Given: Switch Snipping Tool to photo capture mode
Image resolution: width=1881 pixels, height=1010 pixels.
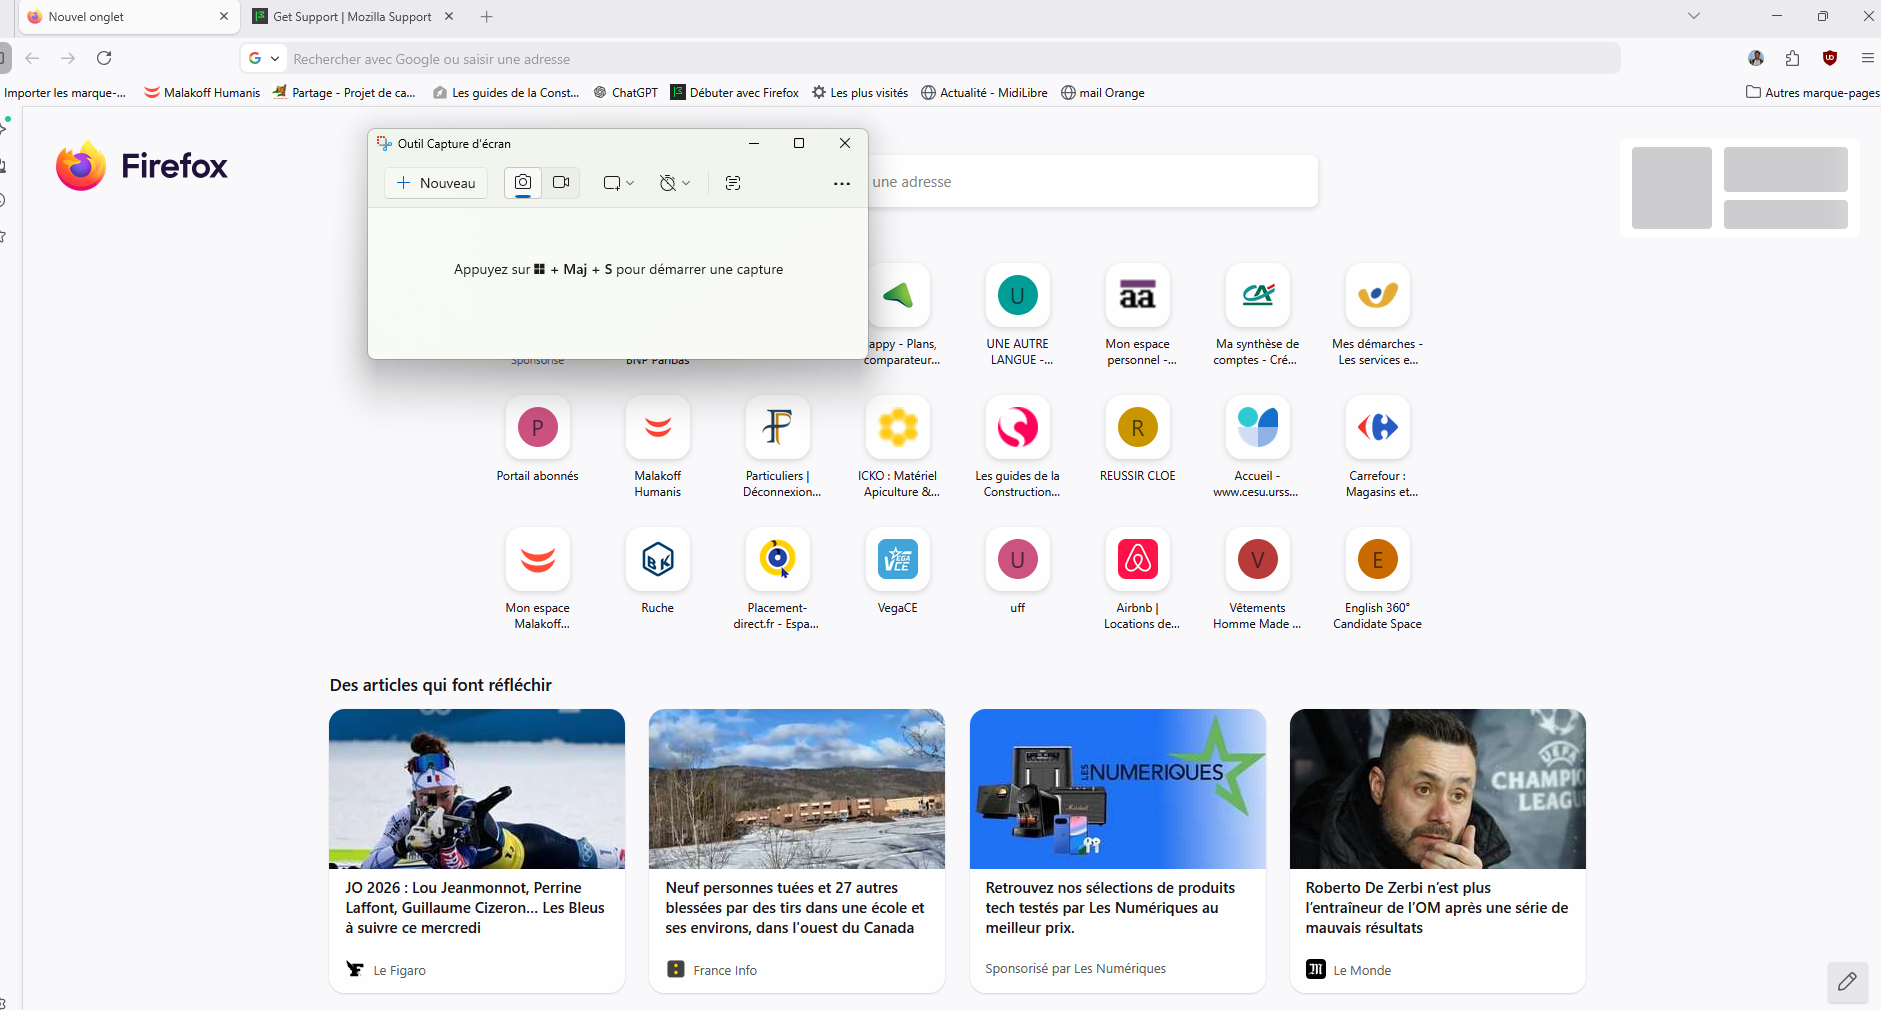Looking at the screenshot, I should tap(523, 182).
